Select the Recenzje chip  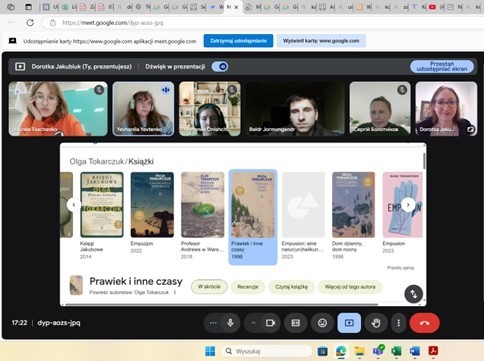[x=248, y=287]
